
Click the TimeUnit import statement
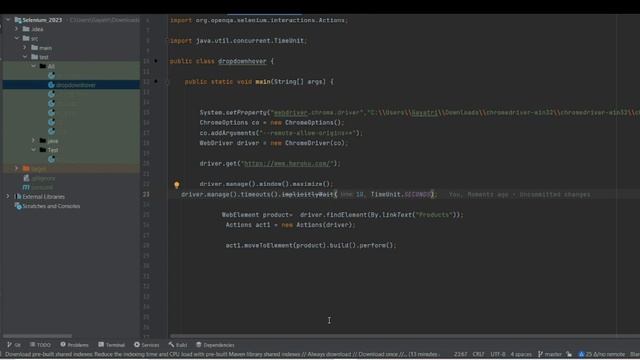click(x=238, y=41)
